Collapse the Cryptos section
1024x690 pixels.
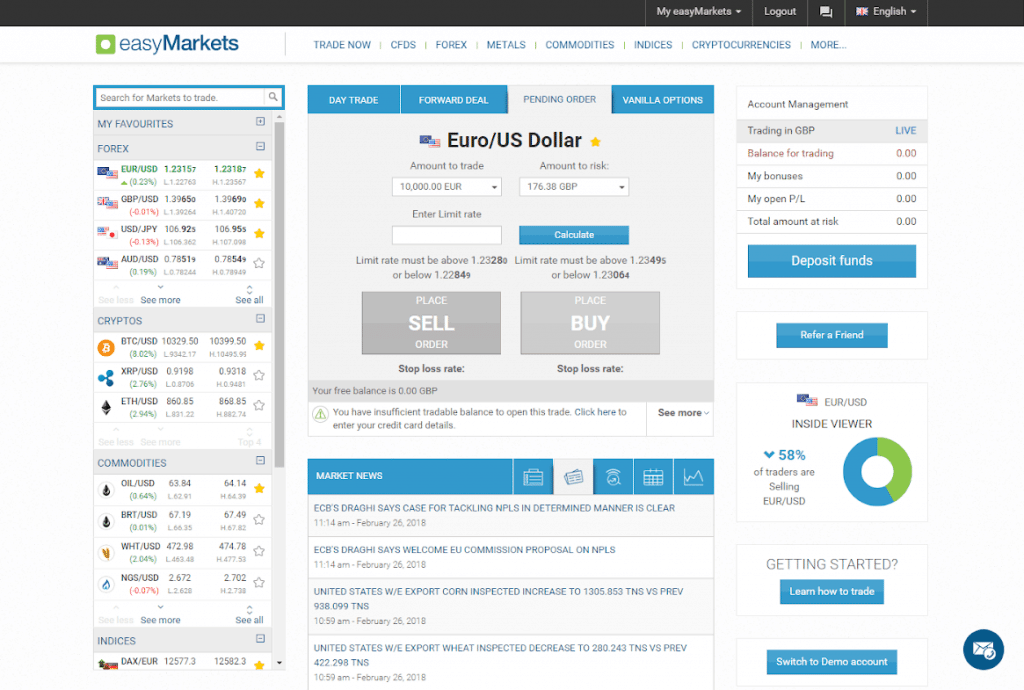click(261, 319)
